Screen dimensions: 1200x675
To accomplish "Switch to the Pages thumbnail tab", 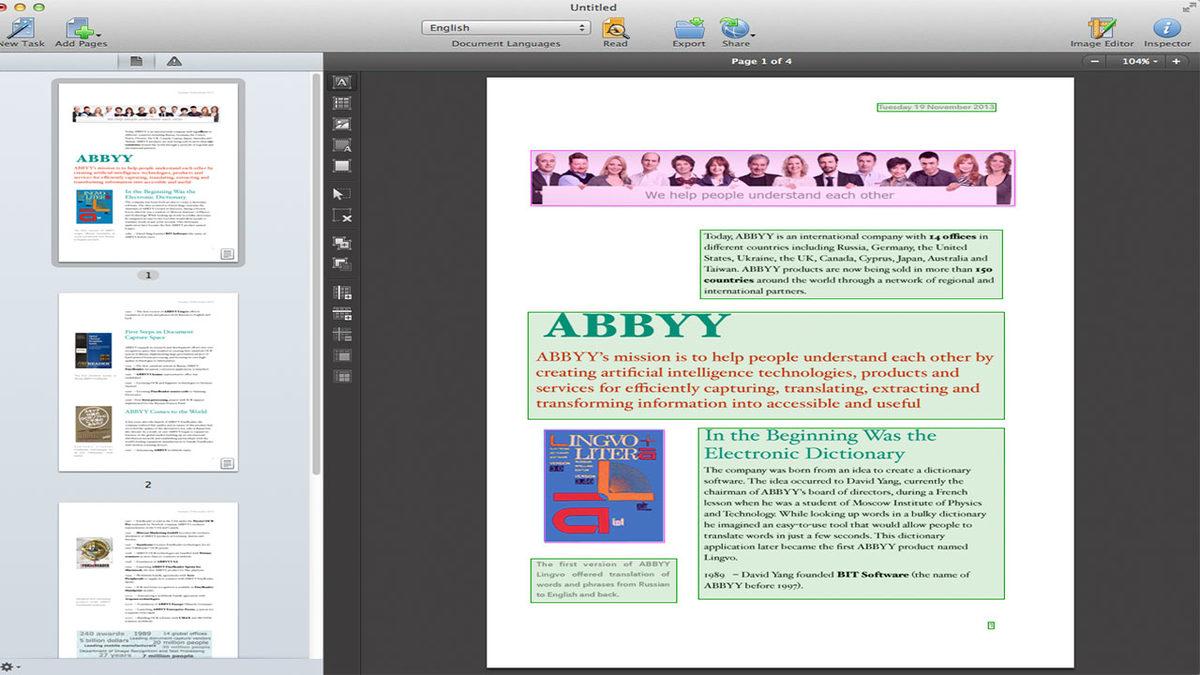I will coord(136,62).
